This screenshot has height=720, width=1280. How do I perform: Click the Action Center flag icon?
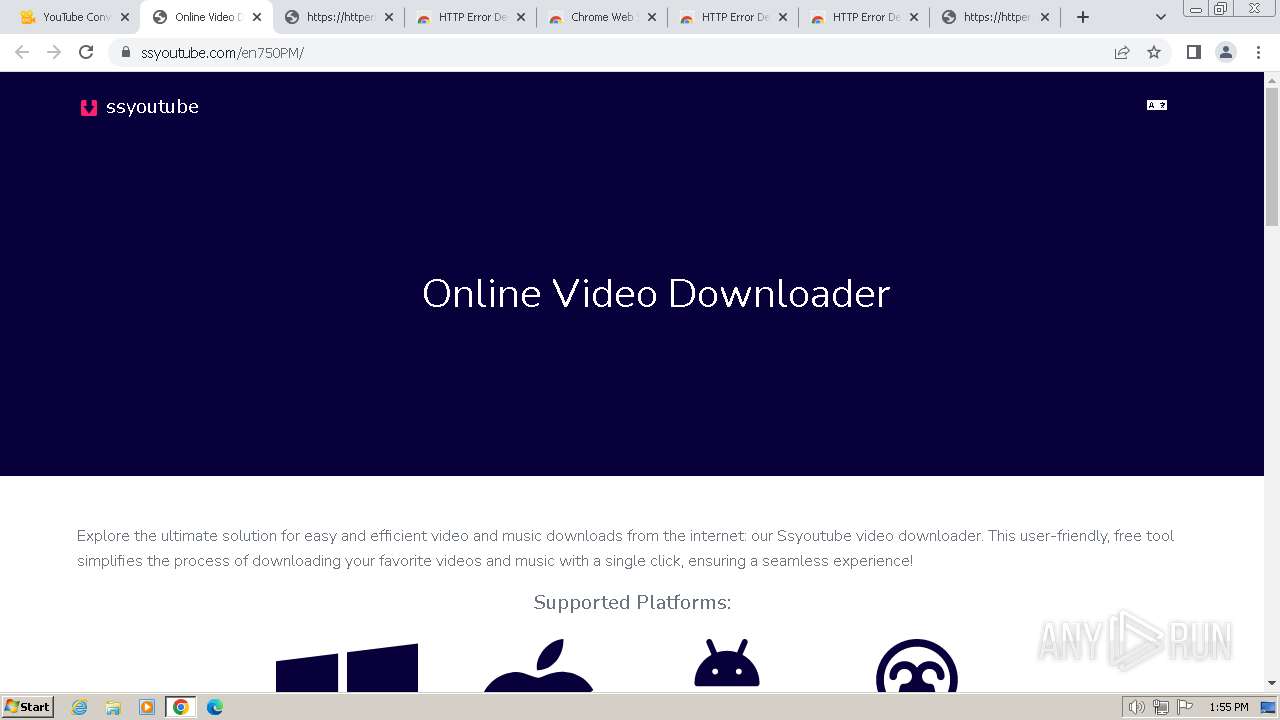click(1185, 707)
